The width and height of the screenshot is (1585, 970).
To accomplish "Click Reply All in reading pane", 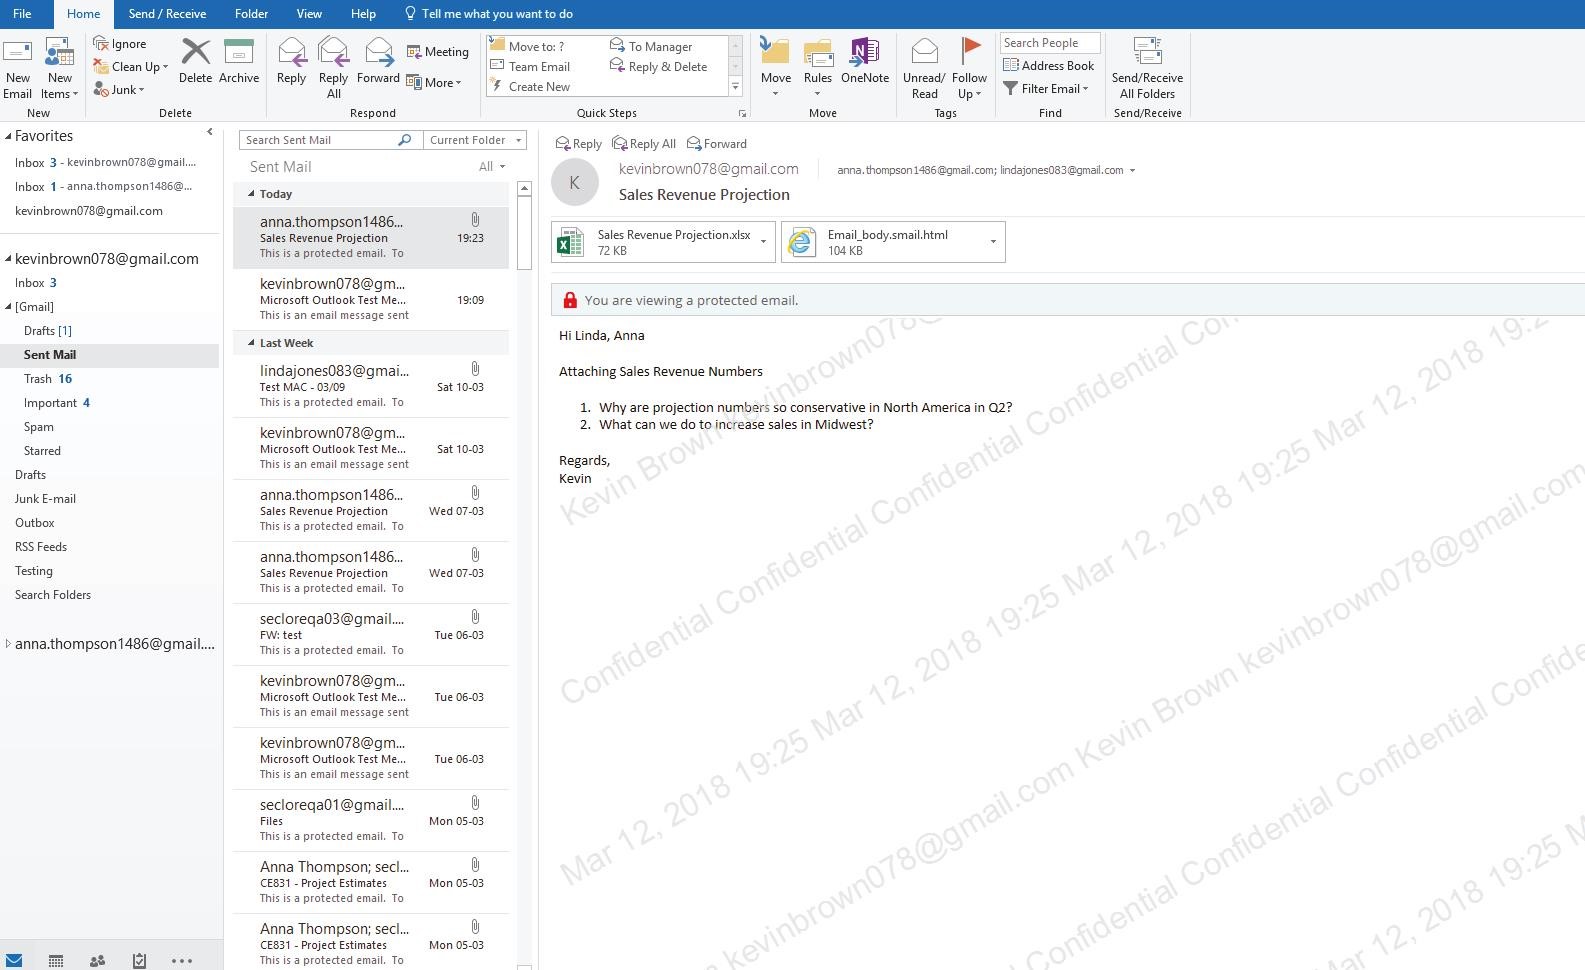I will pyautogui.click(x=644, y=144).
